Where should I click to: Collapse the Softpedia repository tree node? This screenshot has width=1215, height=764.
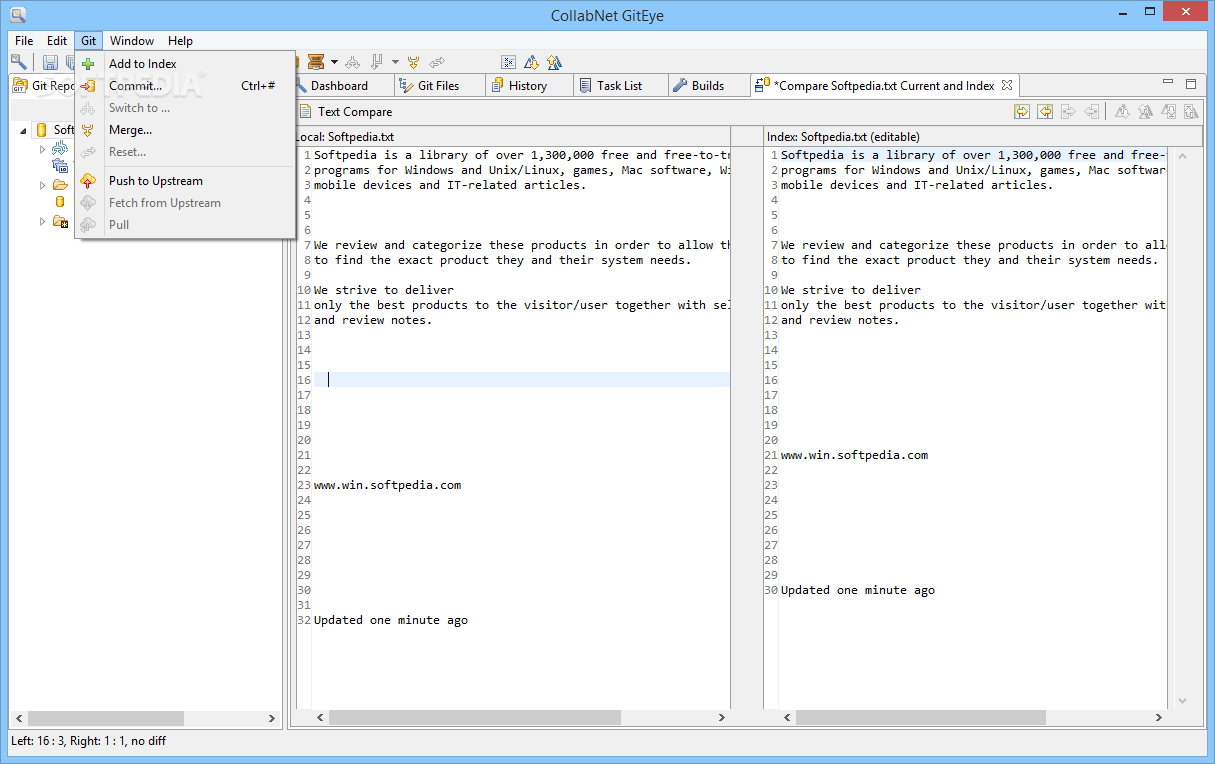(x=24, y=130)
